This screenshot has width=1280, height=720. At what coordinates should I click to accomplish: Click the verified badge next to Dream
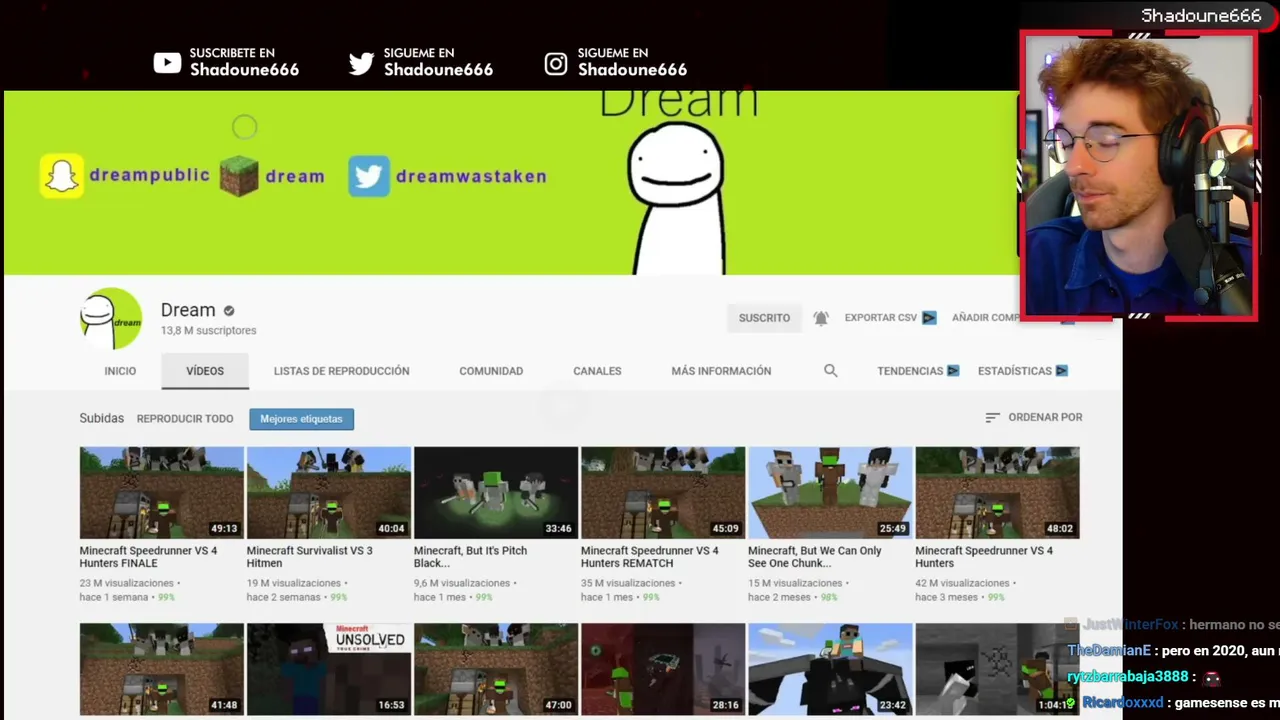tap(229, 311)
